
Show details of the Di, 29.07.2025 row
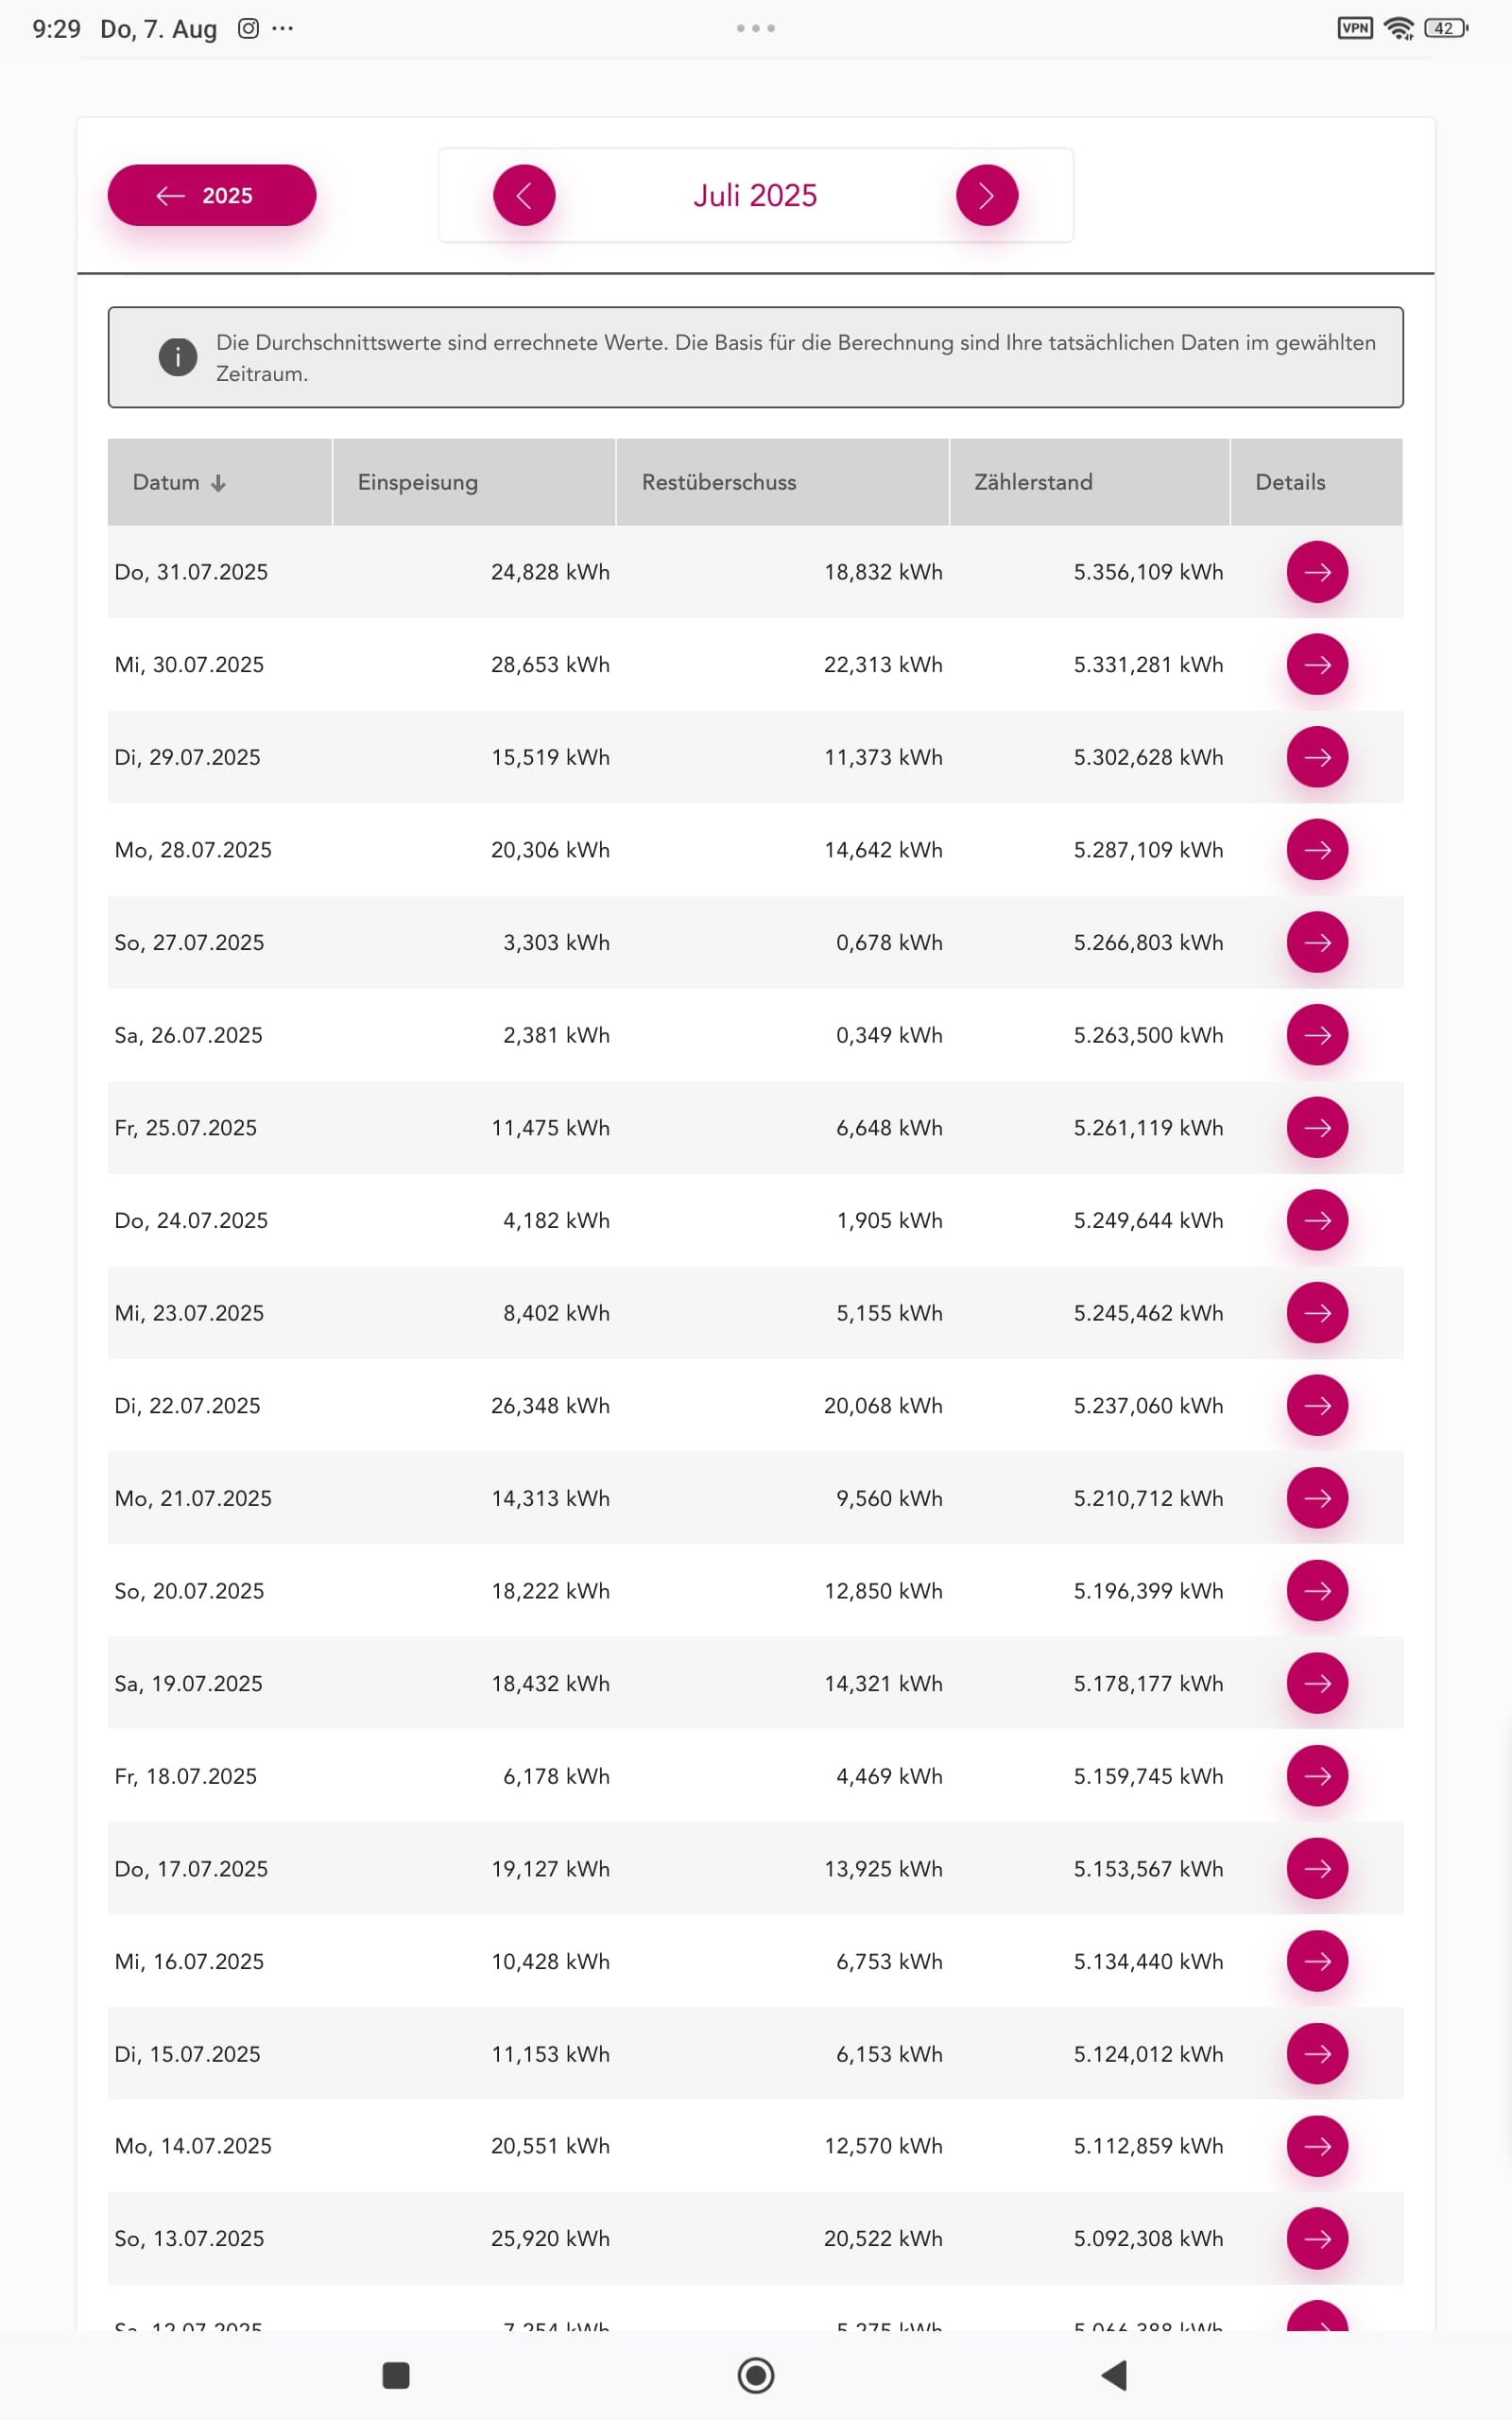(x=1316, y=757)
